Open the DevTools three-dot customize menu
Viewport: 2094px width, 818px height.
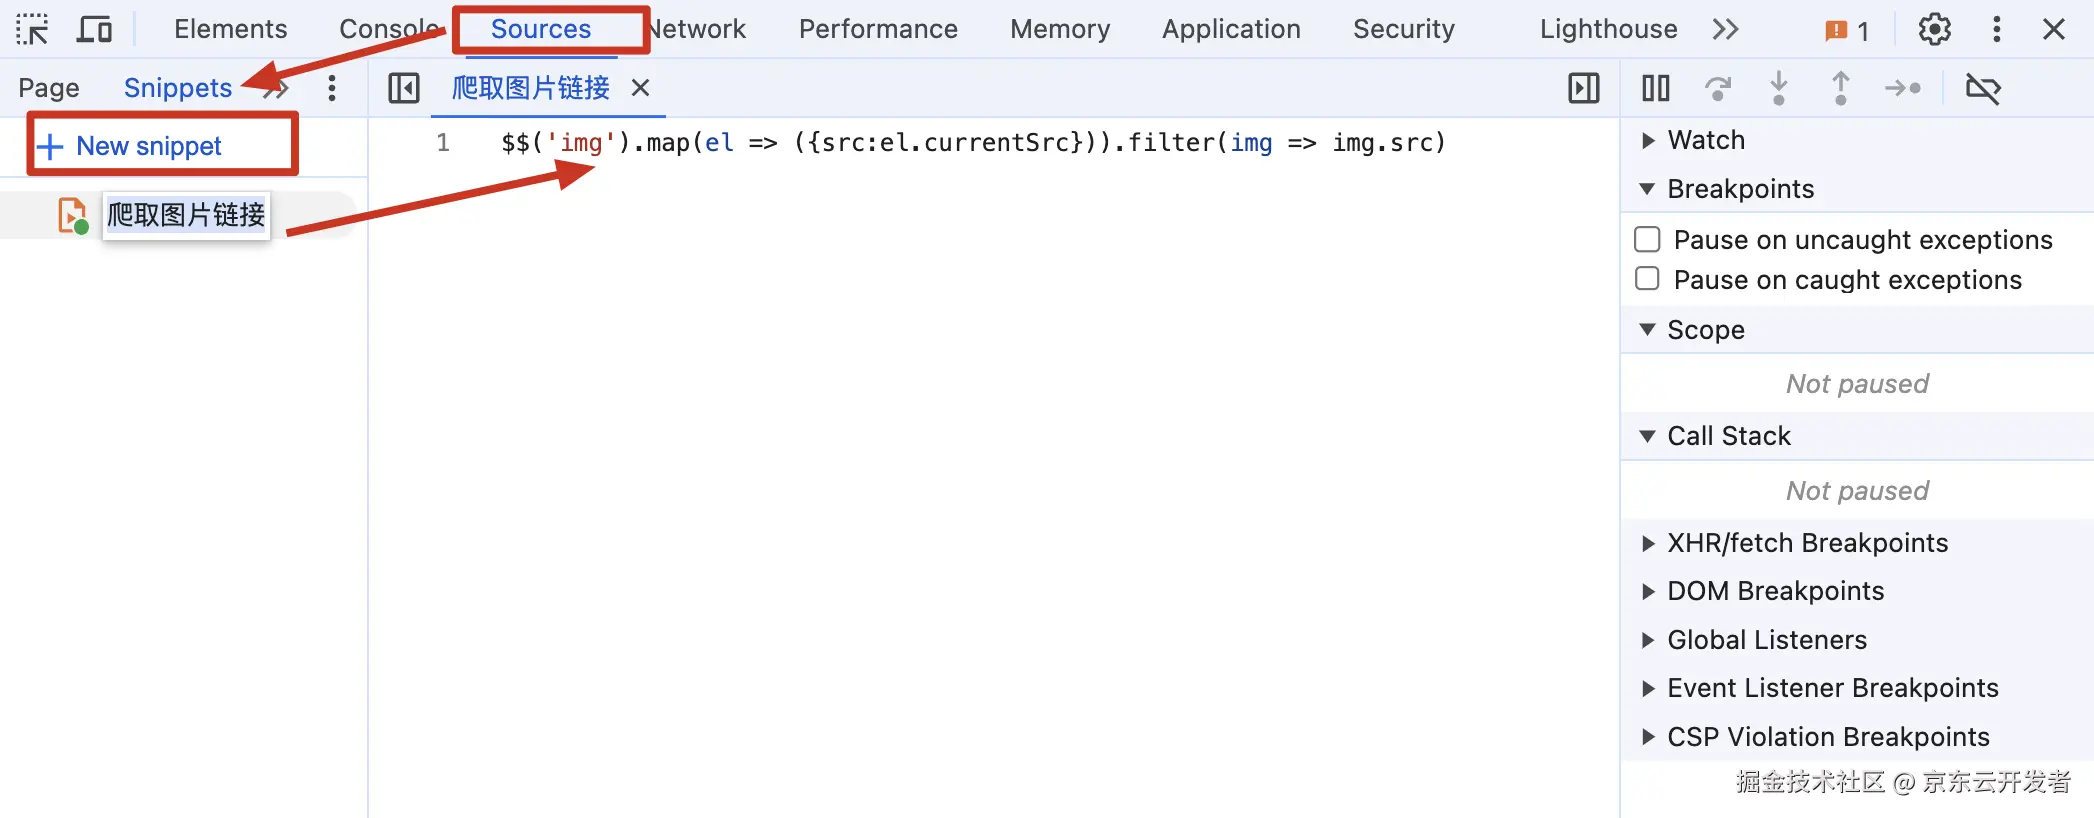[x=1996, y=30]
